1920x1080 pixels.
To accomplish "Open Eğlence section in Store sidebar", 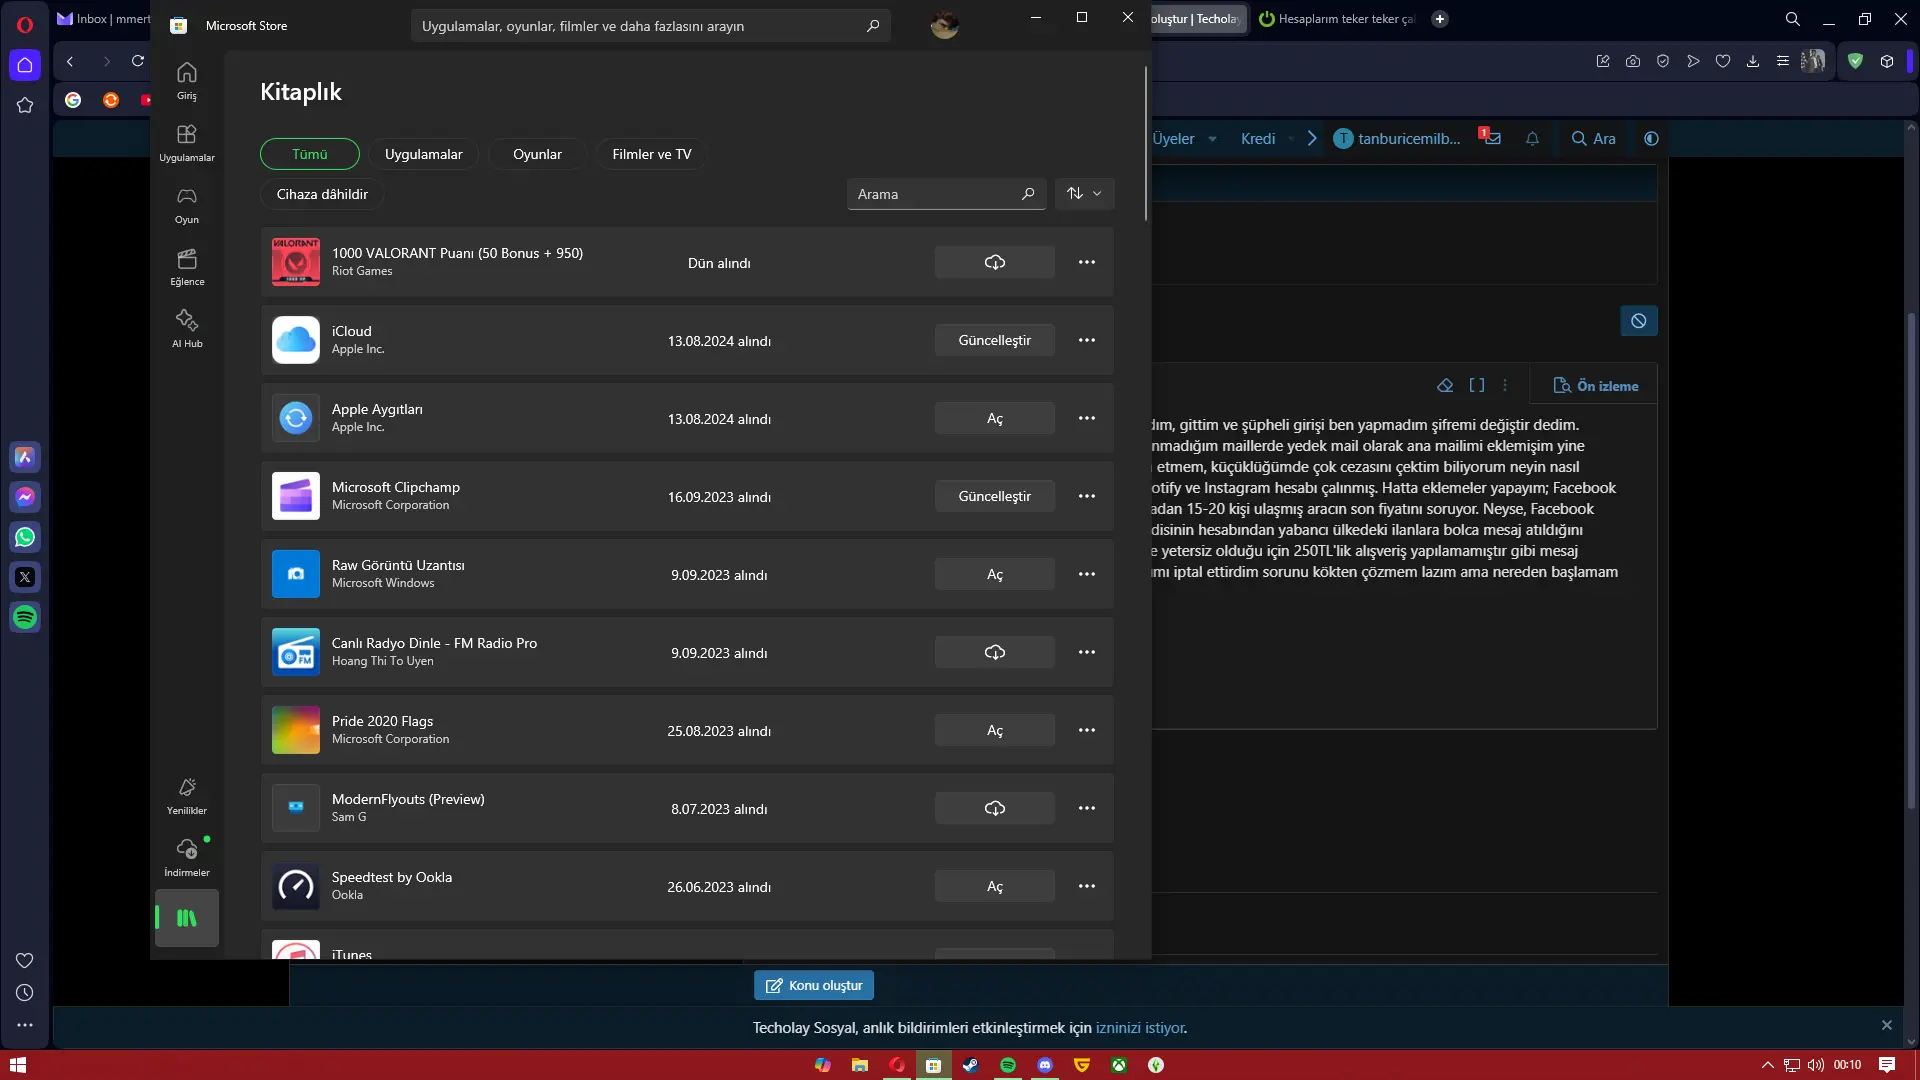I will (187, 267).
